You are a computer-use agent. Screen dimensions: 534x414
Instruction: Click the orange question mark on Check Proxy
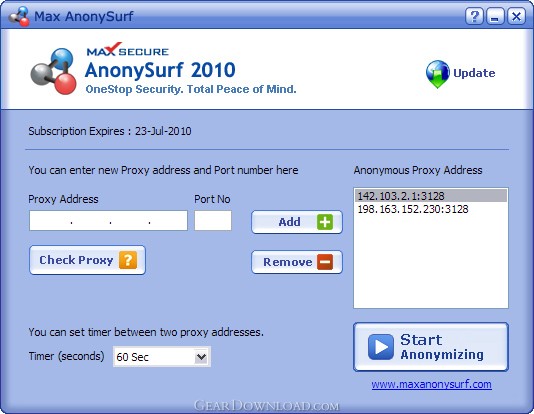click(x=128, y=260)
